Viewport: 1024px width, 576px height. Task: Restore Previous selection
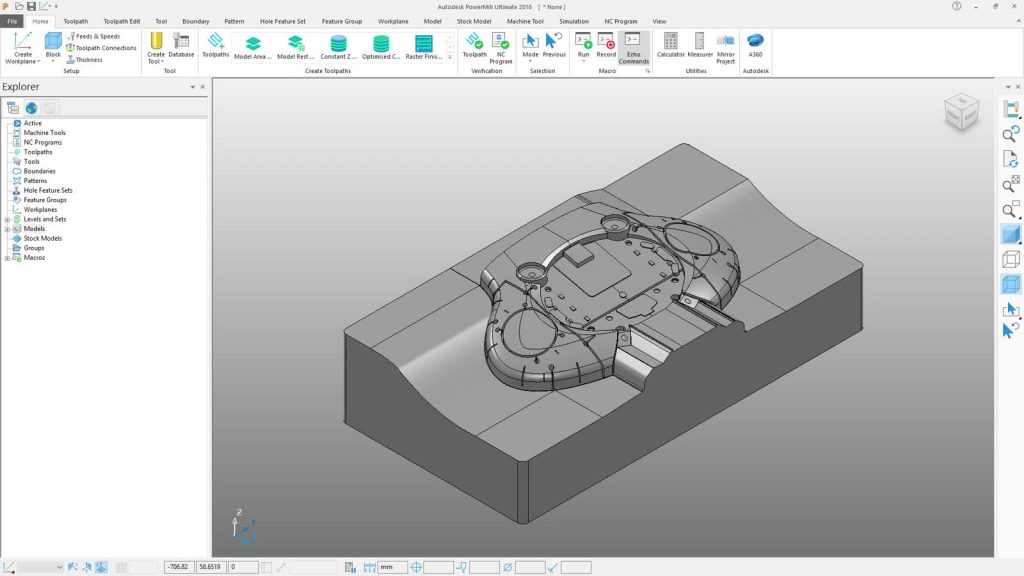coord(554,46)
